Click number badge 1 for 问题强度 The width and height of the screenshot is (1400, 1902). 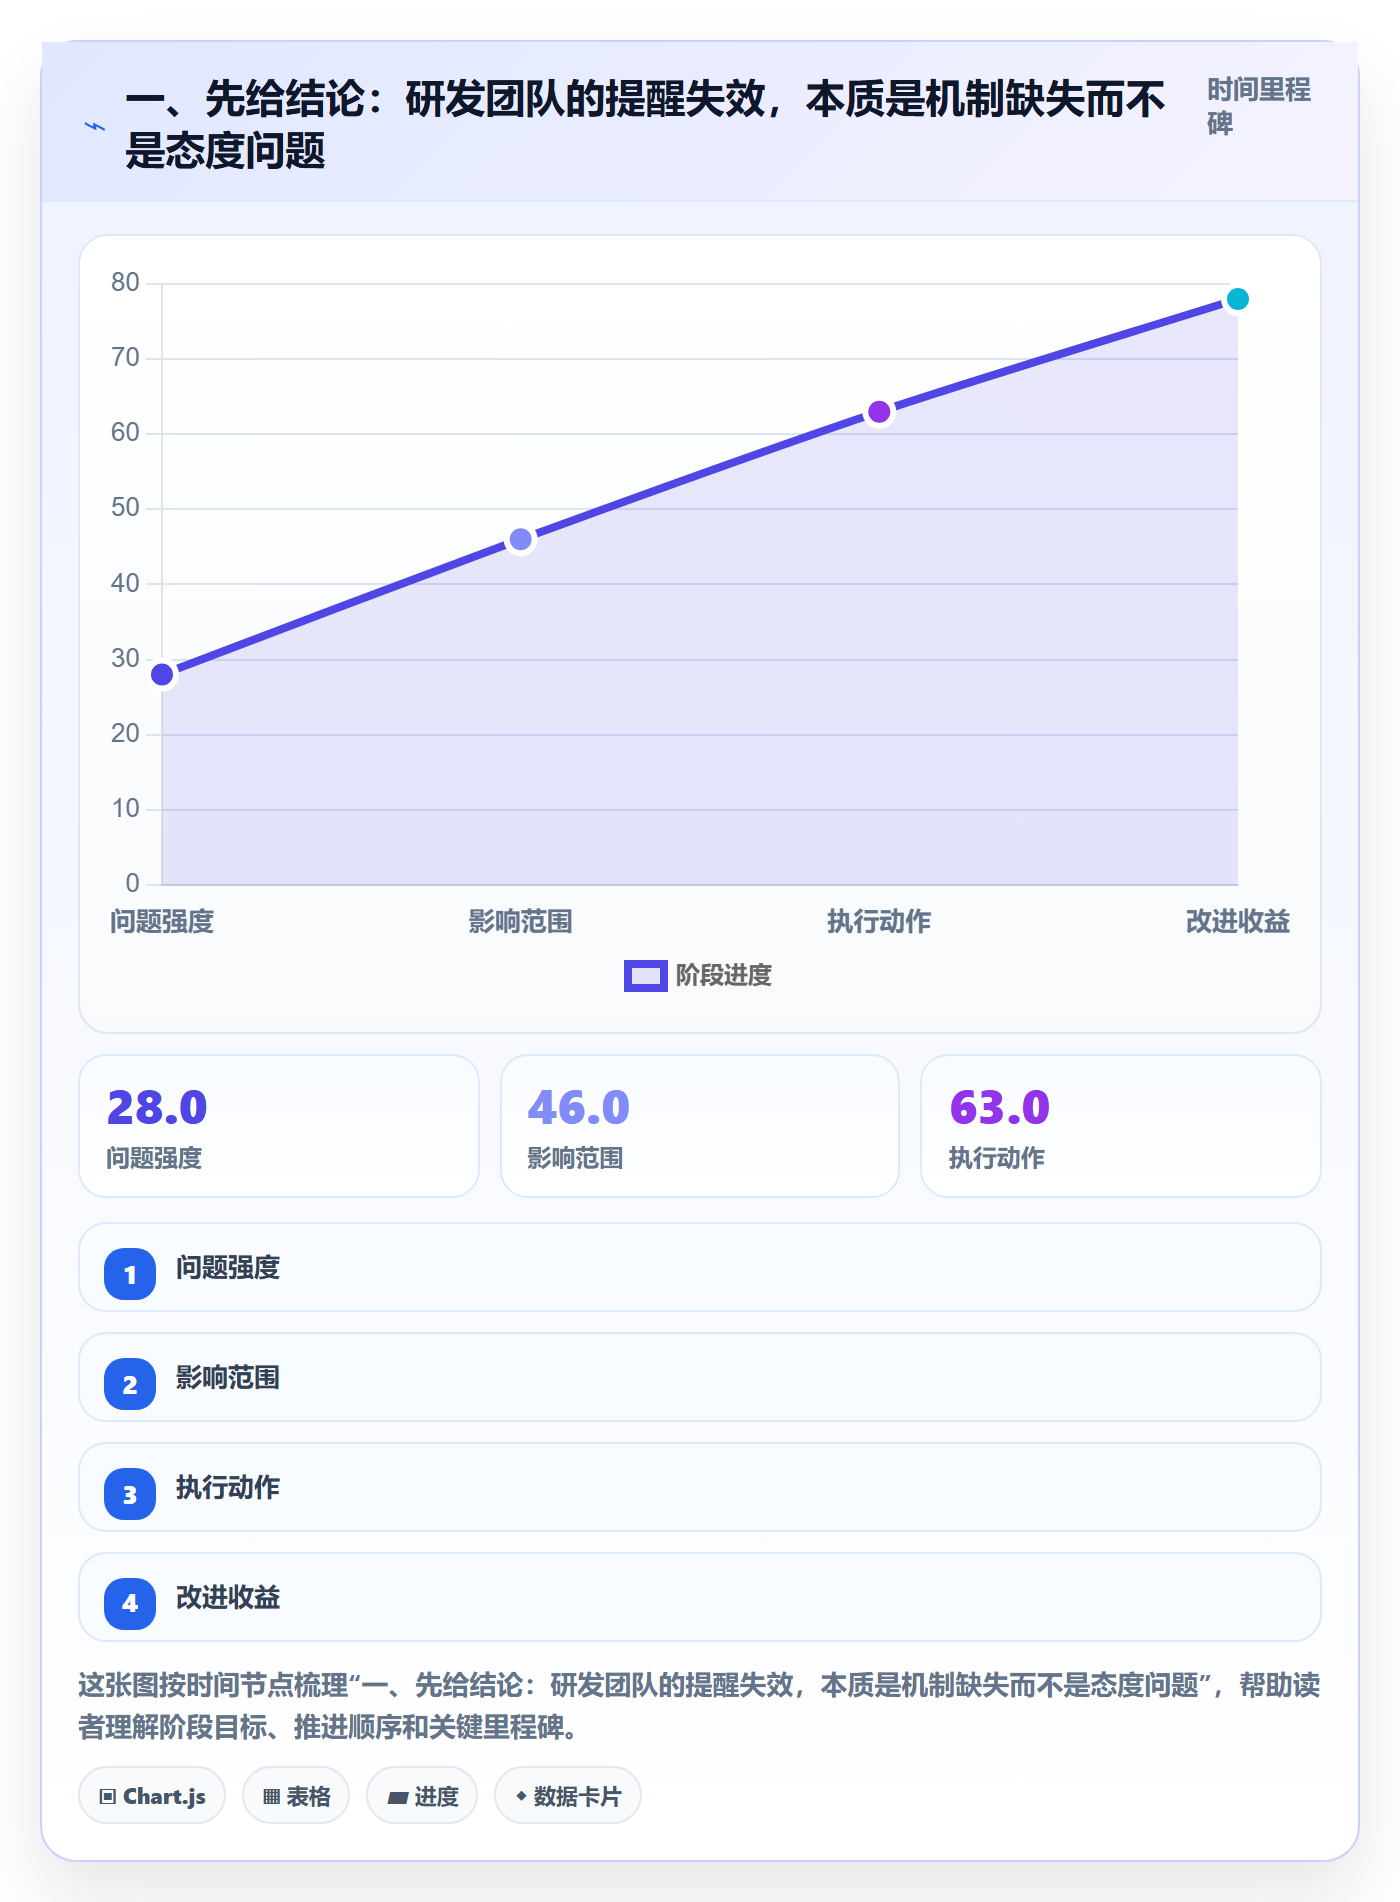(130, 1274)
